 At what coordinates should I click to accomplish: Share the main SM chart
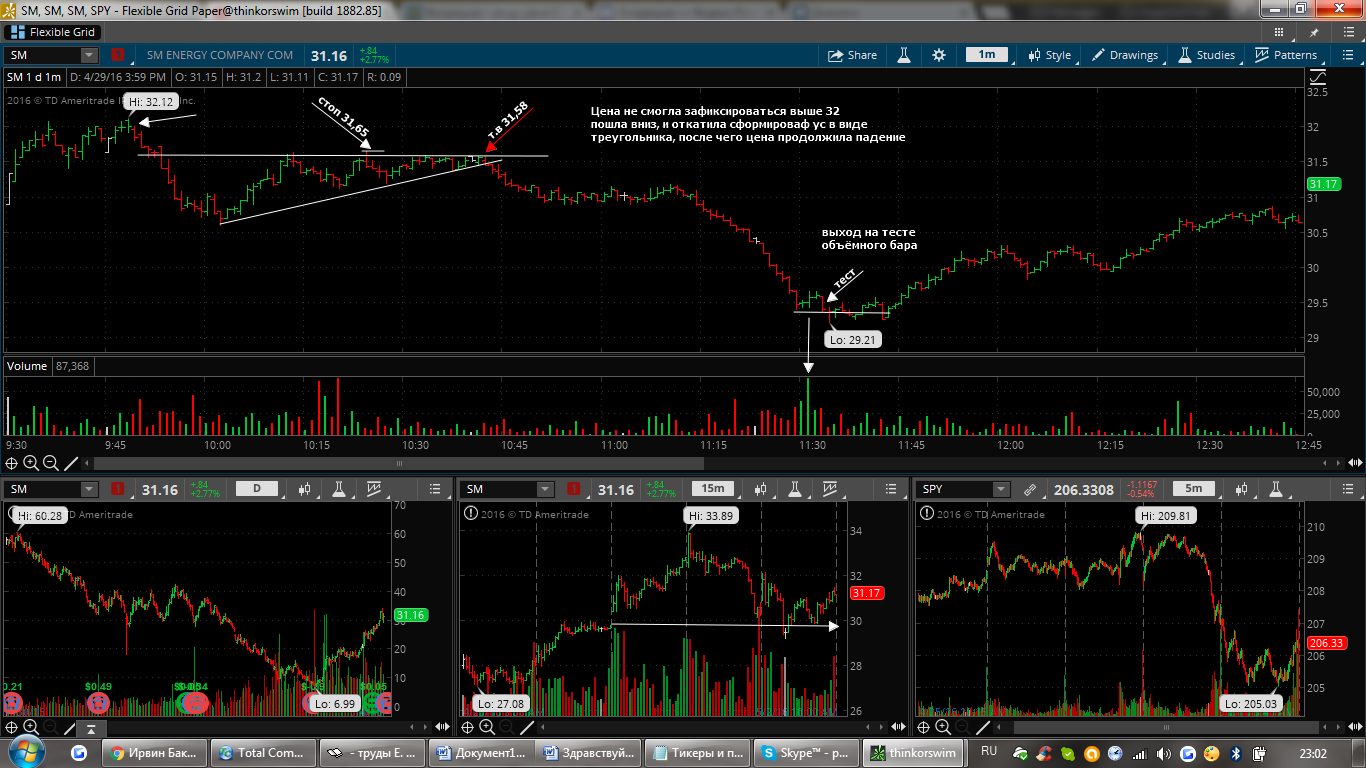coord(853,55)
